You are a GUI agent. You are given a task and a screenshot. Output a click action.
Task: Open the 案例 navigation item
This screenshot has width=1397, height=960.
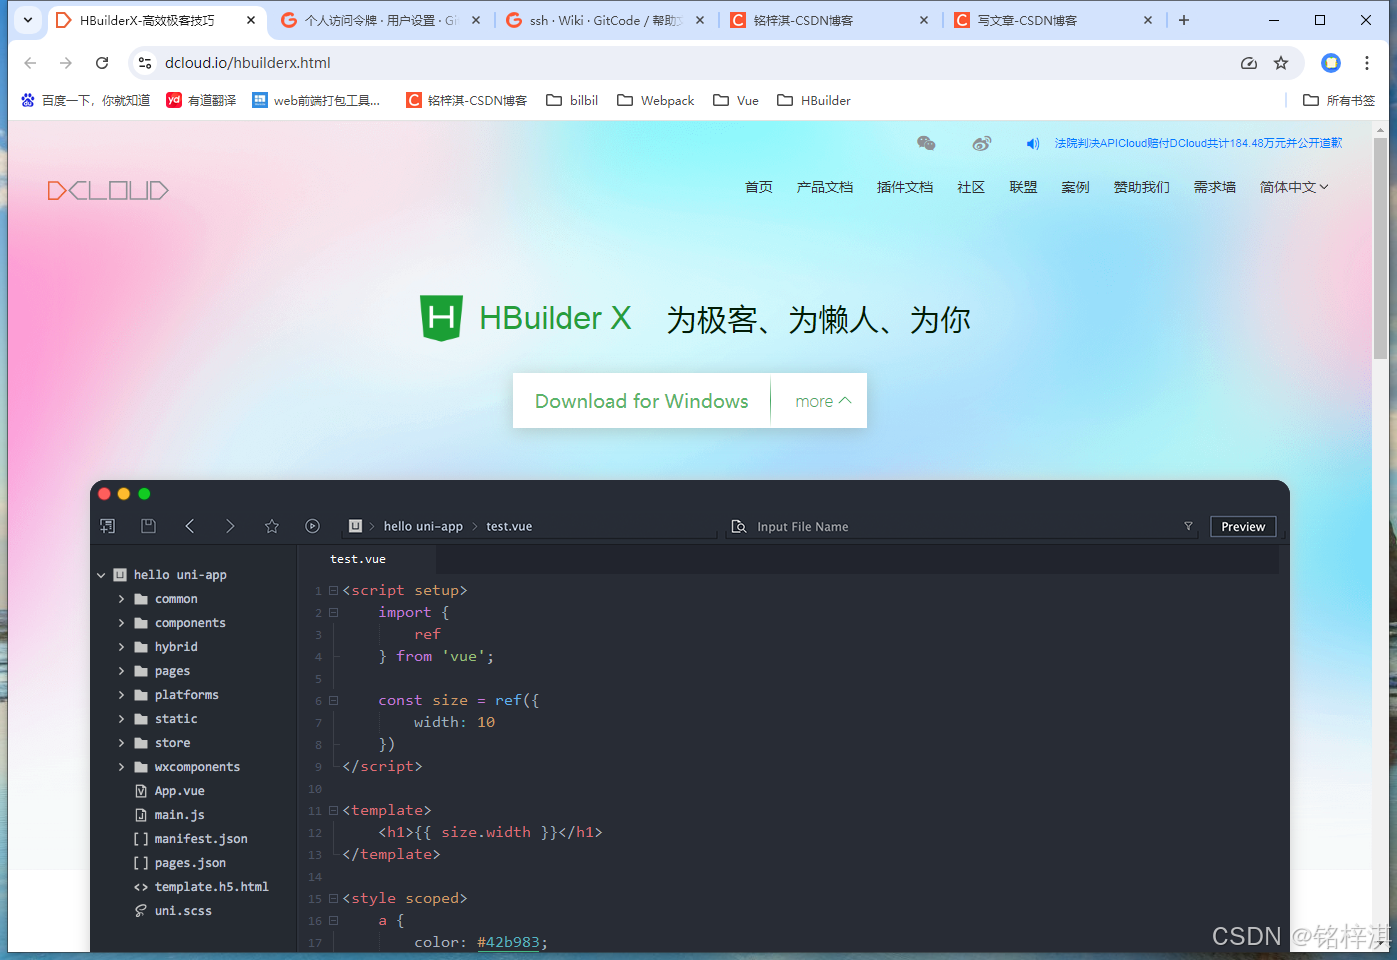[x=1075, y=187]
